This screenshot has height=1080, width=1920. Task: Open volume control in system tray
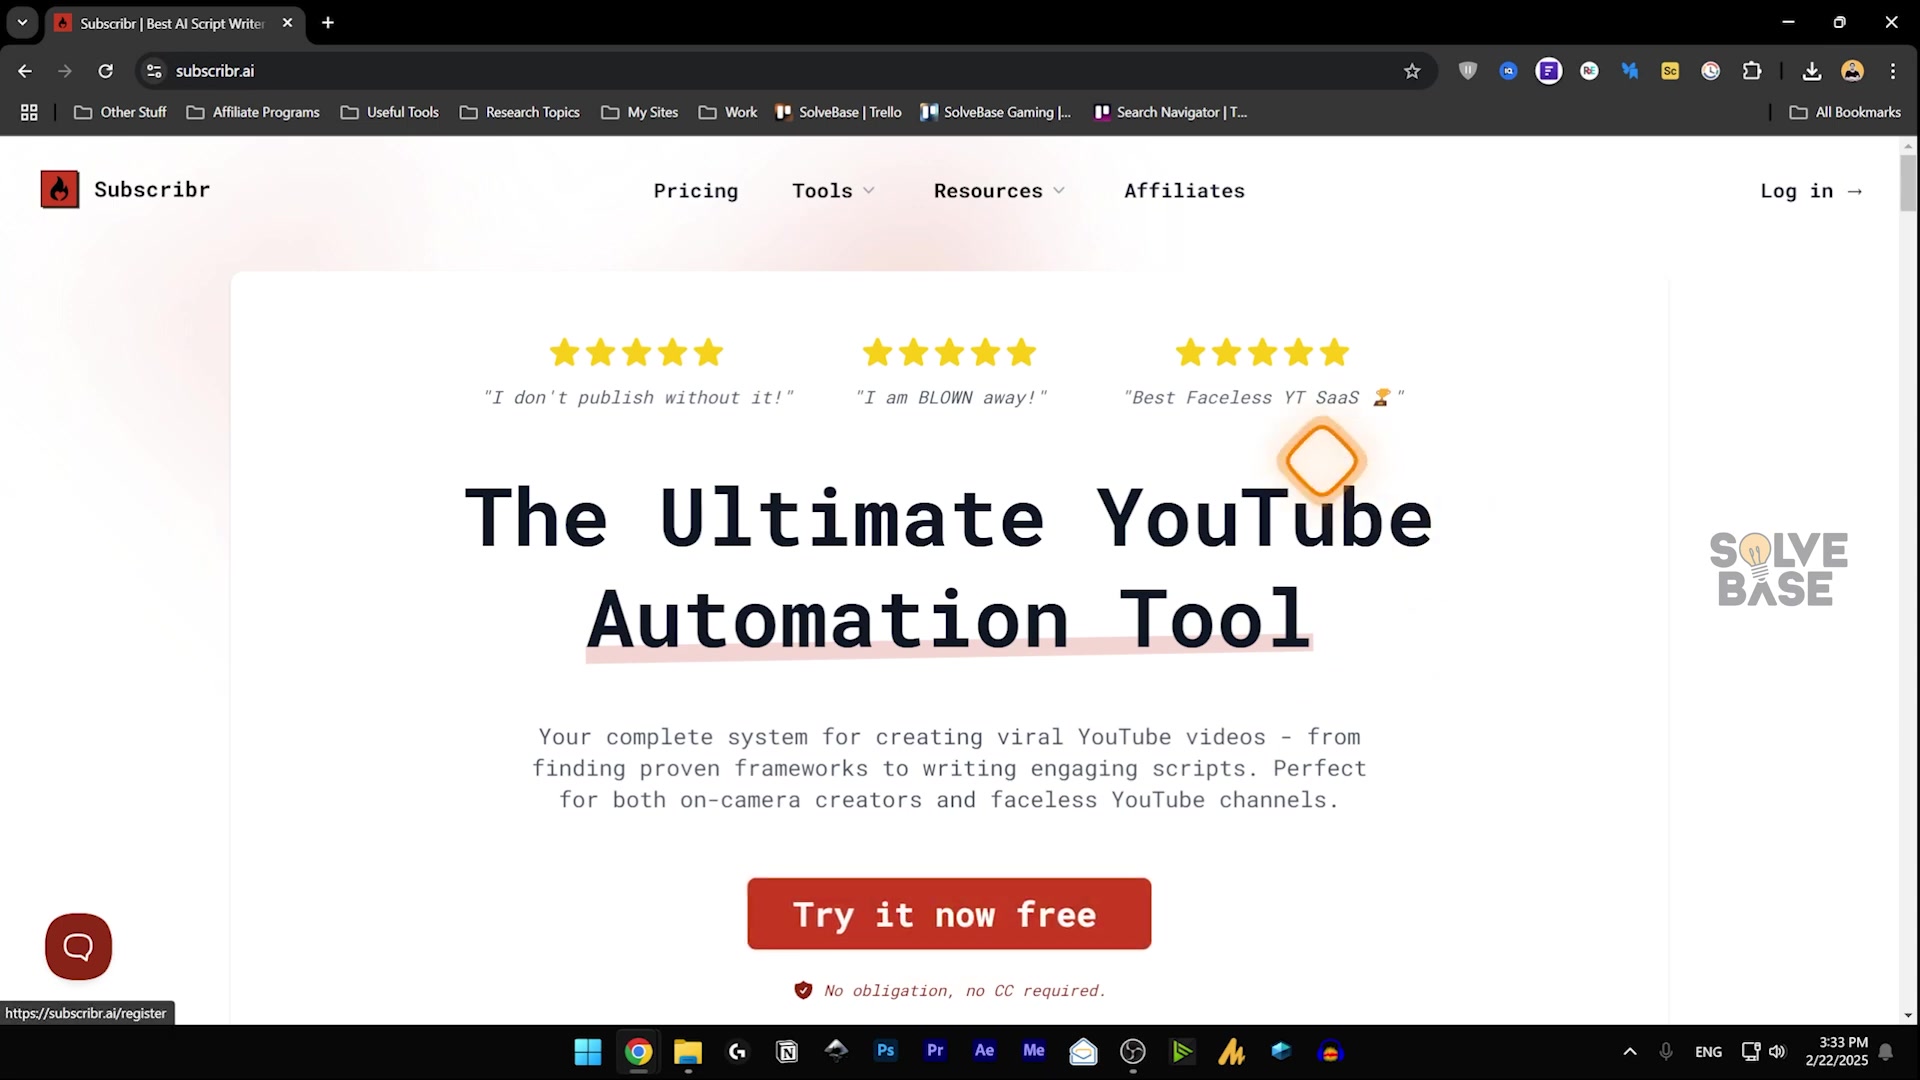point(1777,1051)
